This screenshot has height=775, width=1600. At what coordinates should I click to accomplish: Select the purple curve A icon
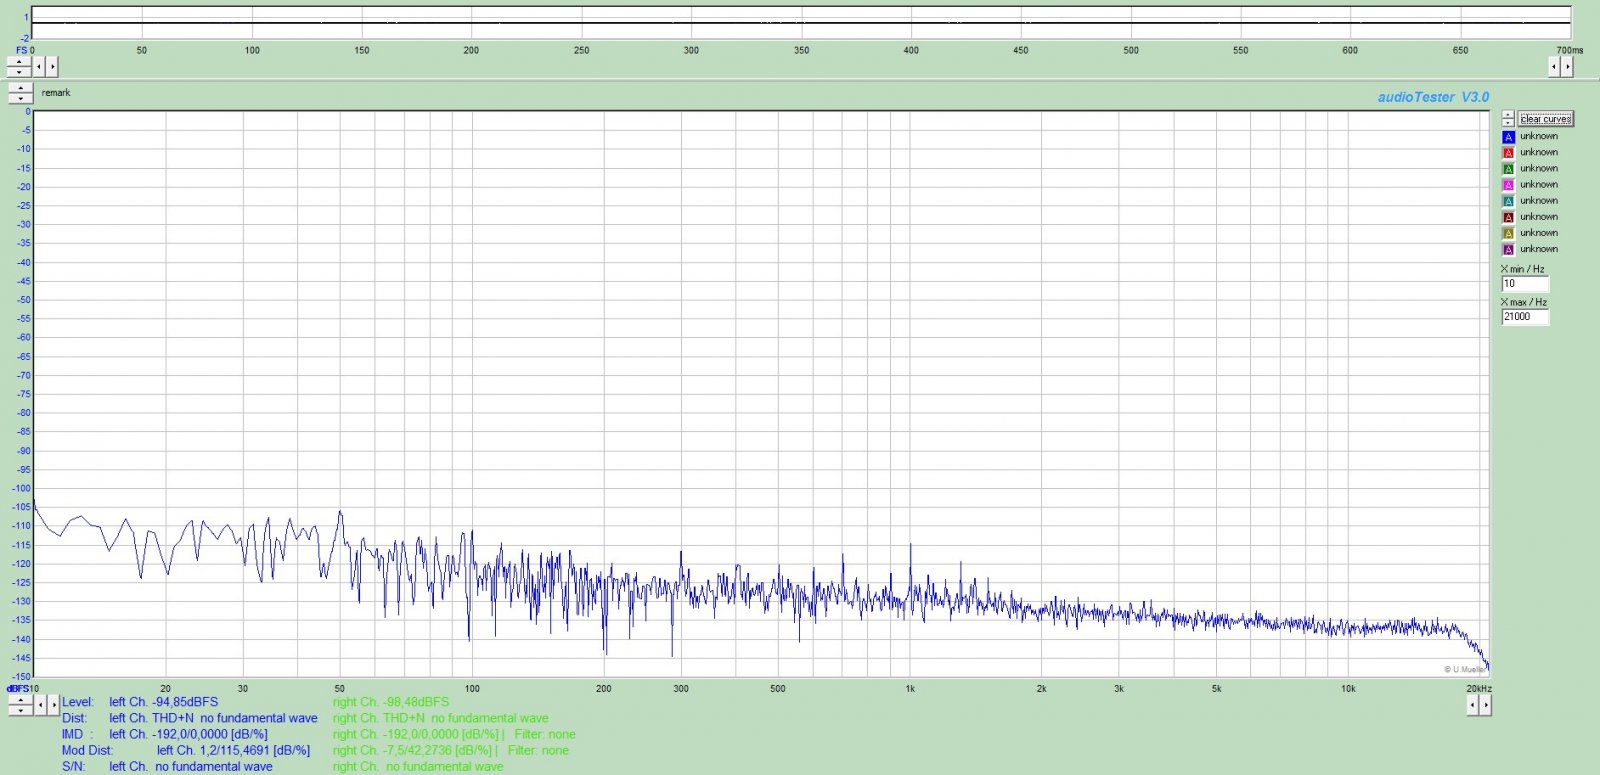coord(1509,249)
